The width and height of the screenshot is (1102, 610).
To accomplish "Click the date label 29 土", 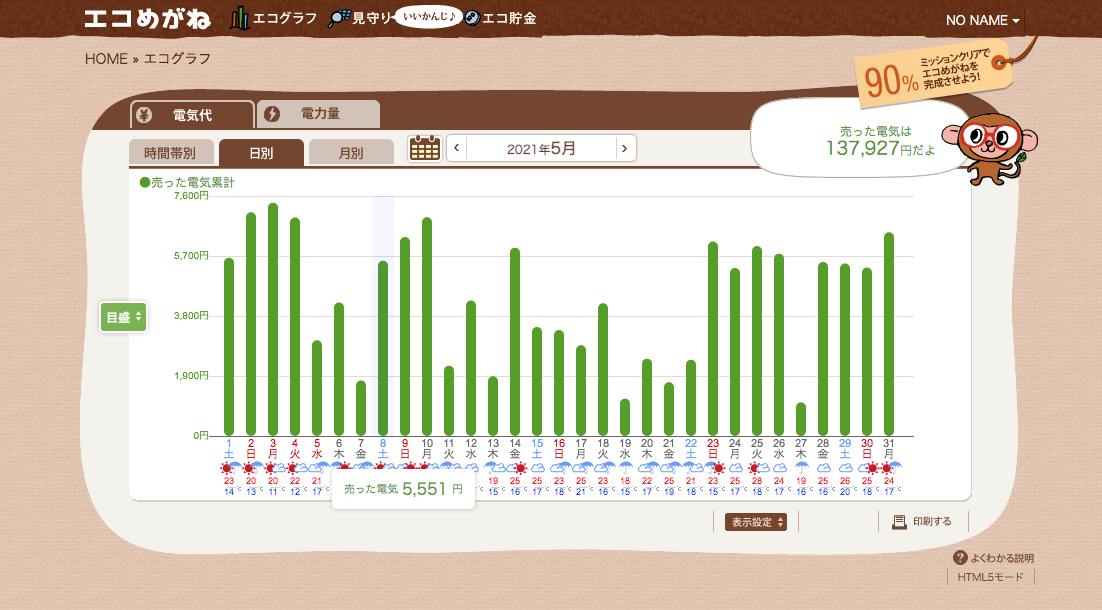I will [x=845, y=449].
